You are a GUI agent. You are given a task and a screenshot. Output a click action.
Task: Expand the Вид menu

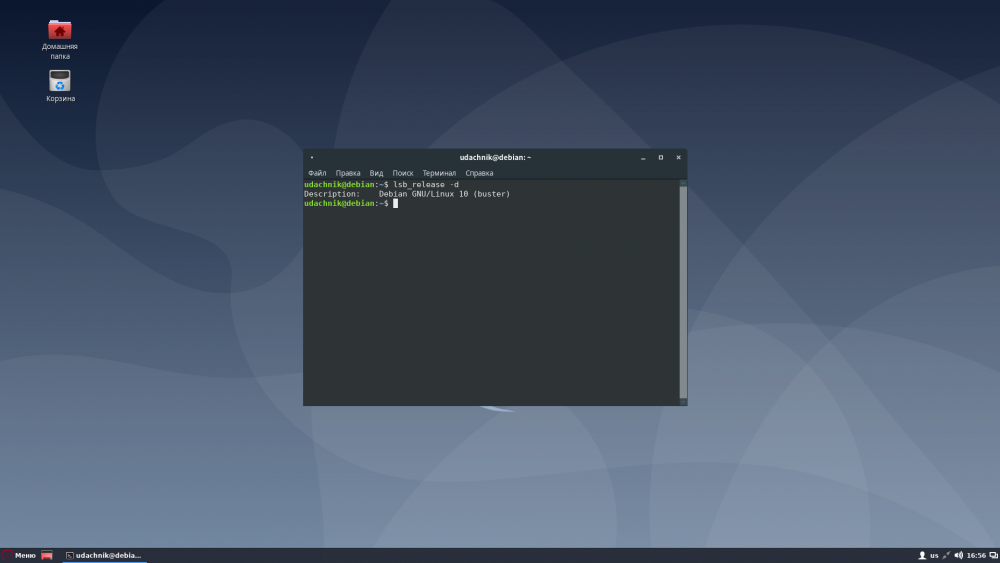(376, 173)
